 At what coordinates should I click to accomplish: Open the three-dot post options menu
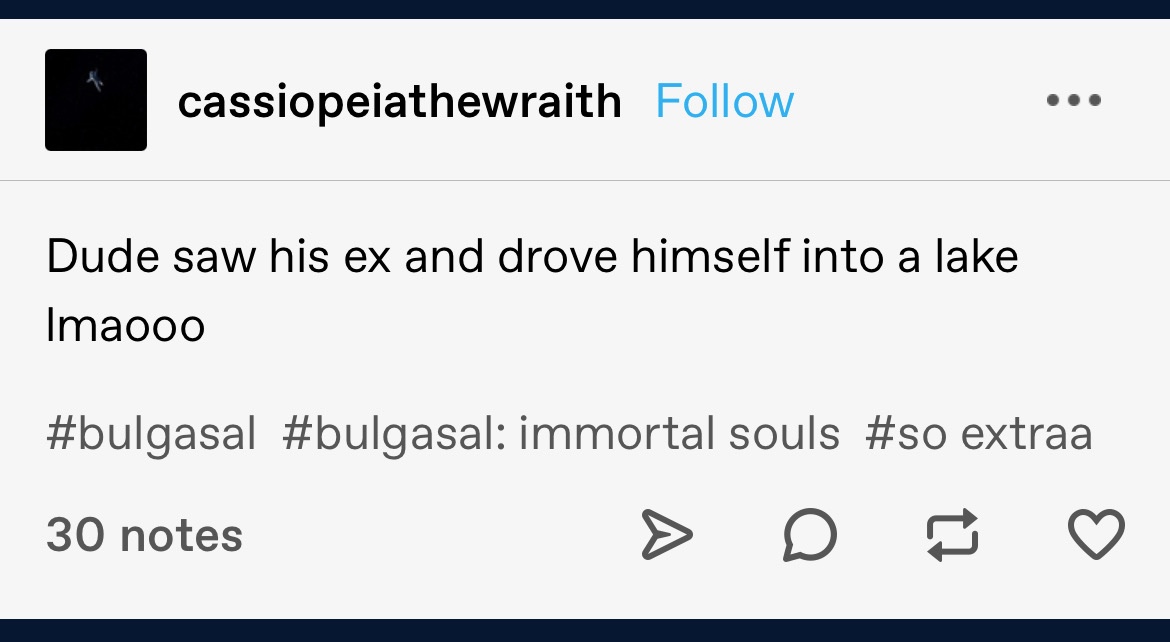click(x=1073, y=101)
